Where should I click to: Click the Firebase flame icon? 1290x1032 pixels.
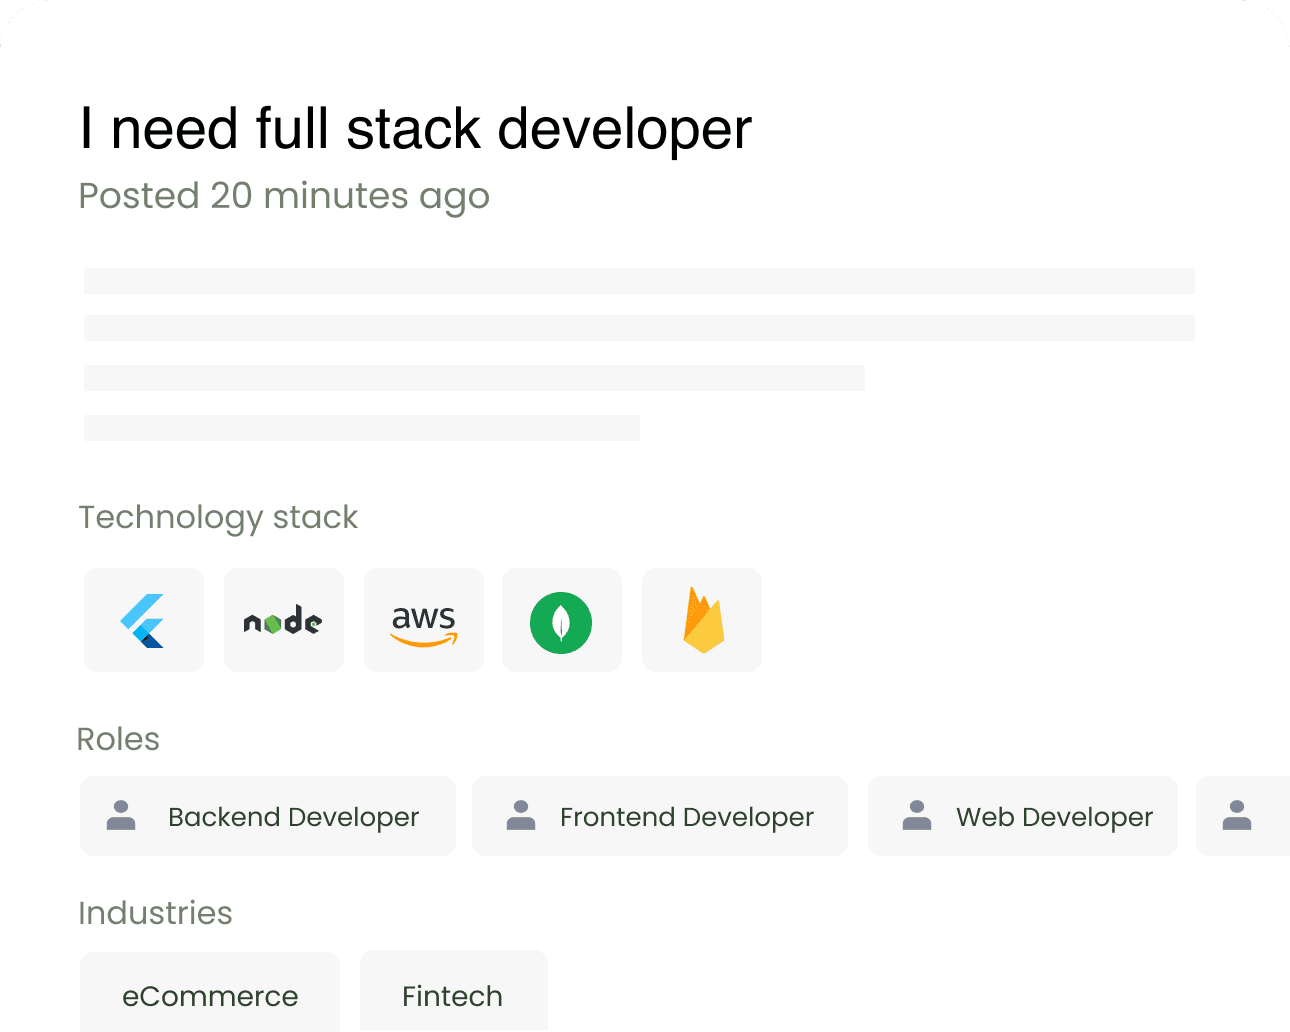[702, 620]
